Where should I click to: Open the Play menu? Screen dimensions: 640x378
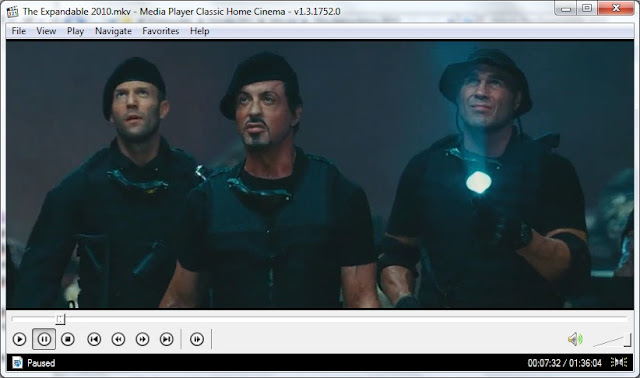[76, 31]
